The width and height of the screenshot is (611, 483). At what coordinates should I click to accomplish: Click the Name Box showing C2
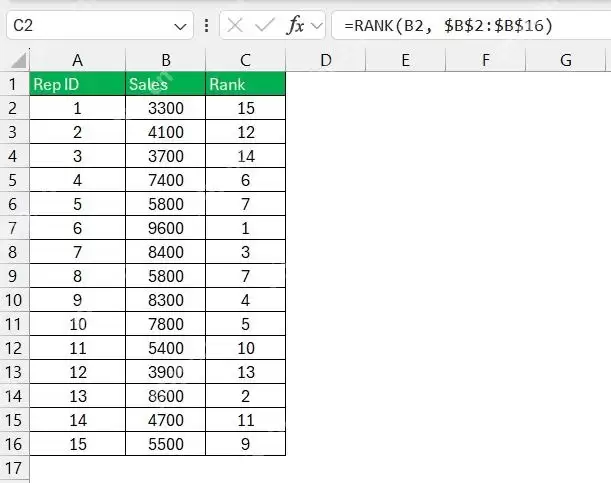click(x=100, y=25)
